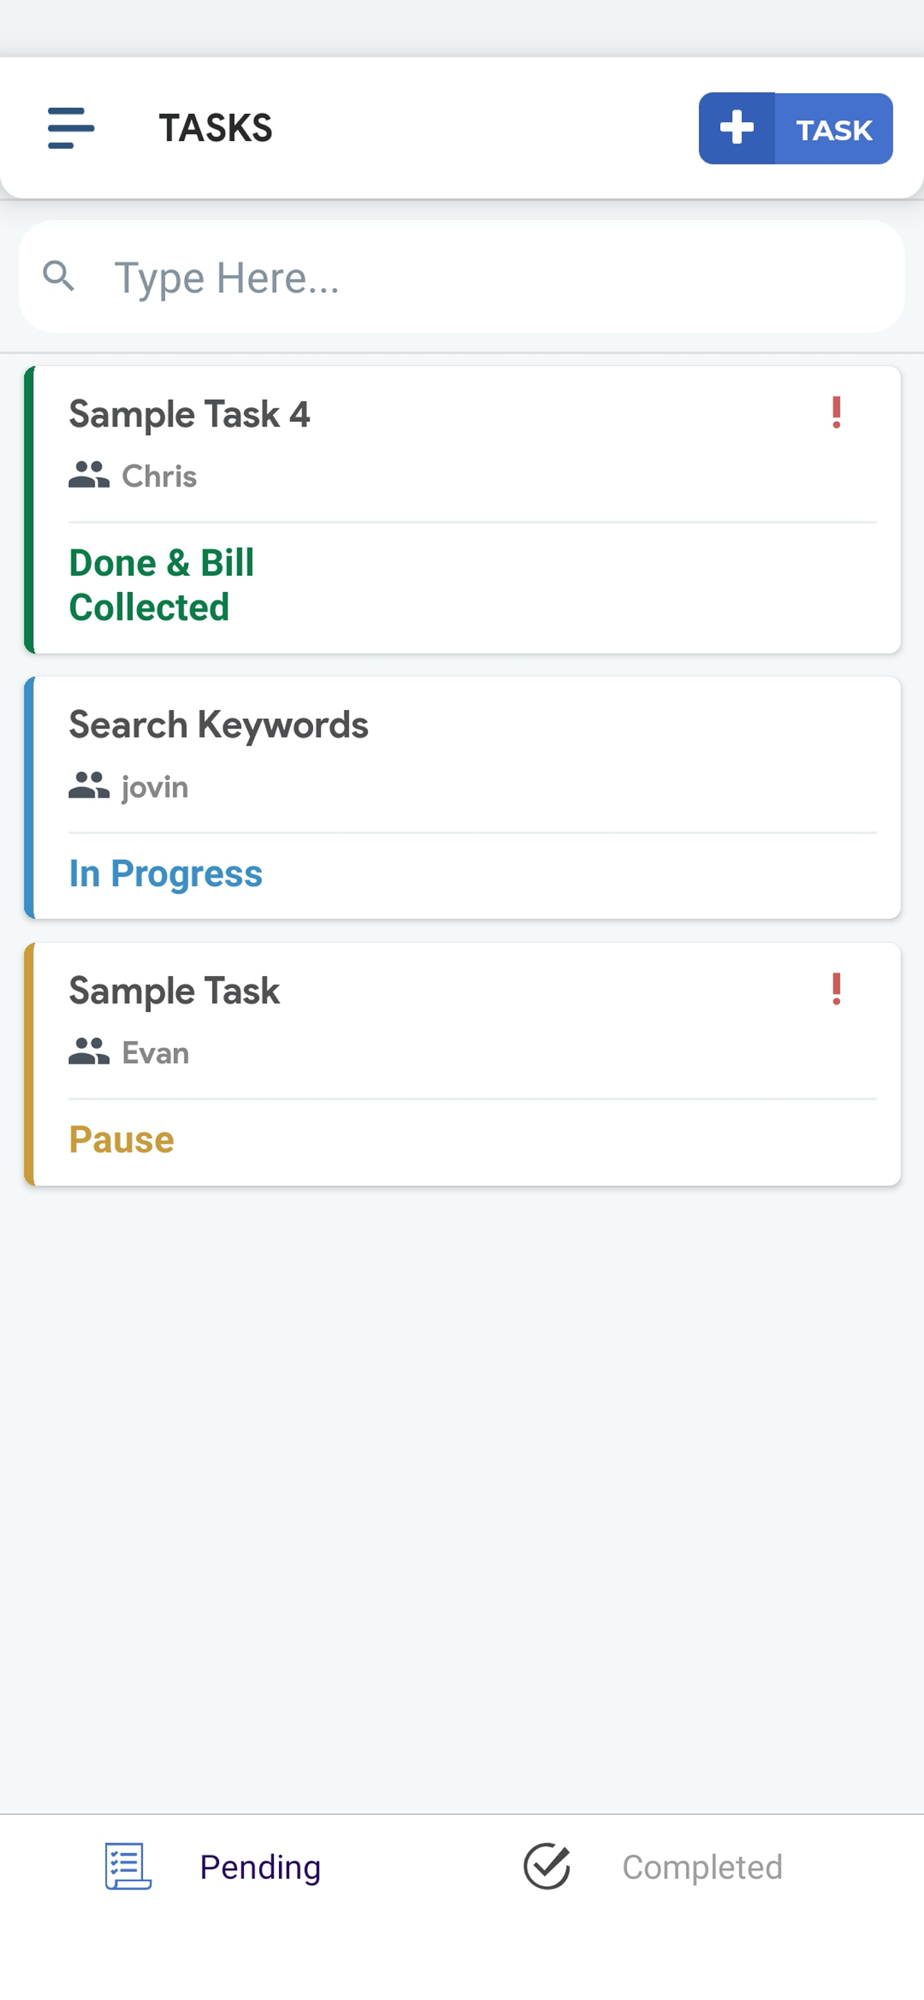Click the plus icon to add task
Viewport: 924px width, 2000px height.
click(x=737, y=128)
